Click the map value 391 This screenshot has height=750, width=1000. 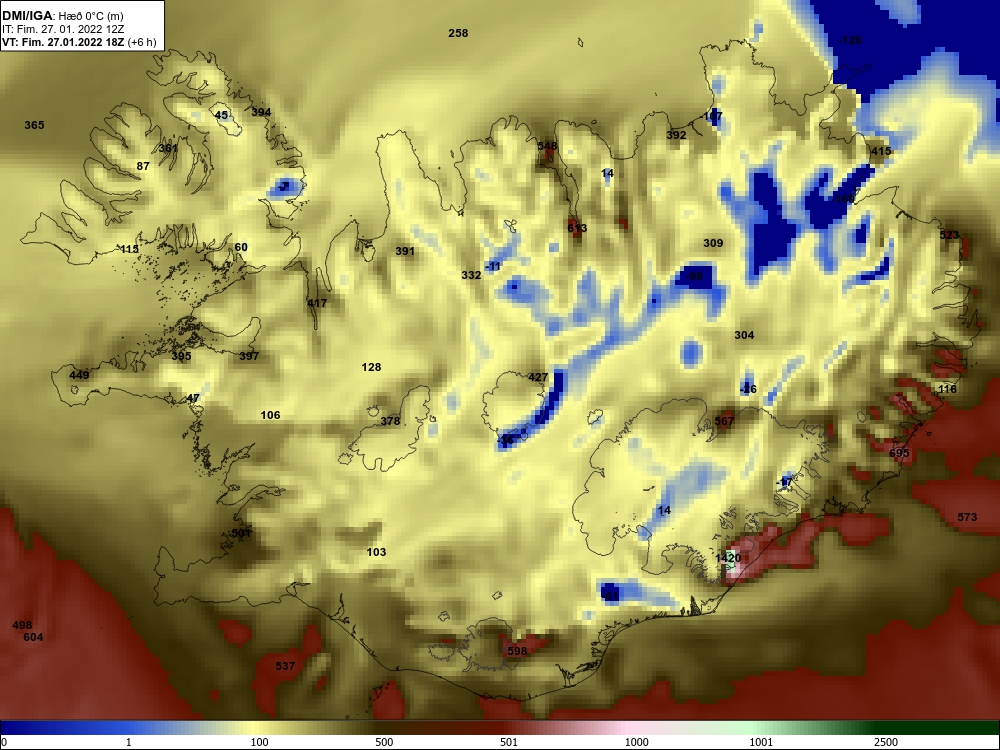[x=405, y=251]
